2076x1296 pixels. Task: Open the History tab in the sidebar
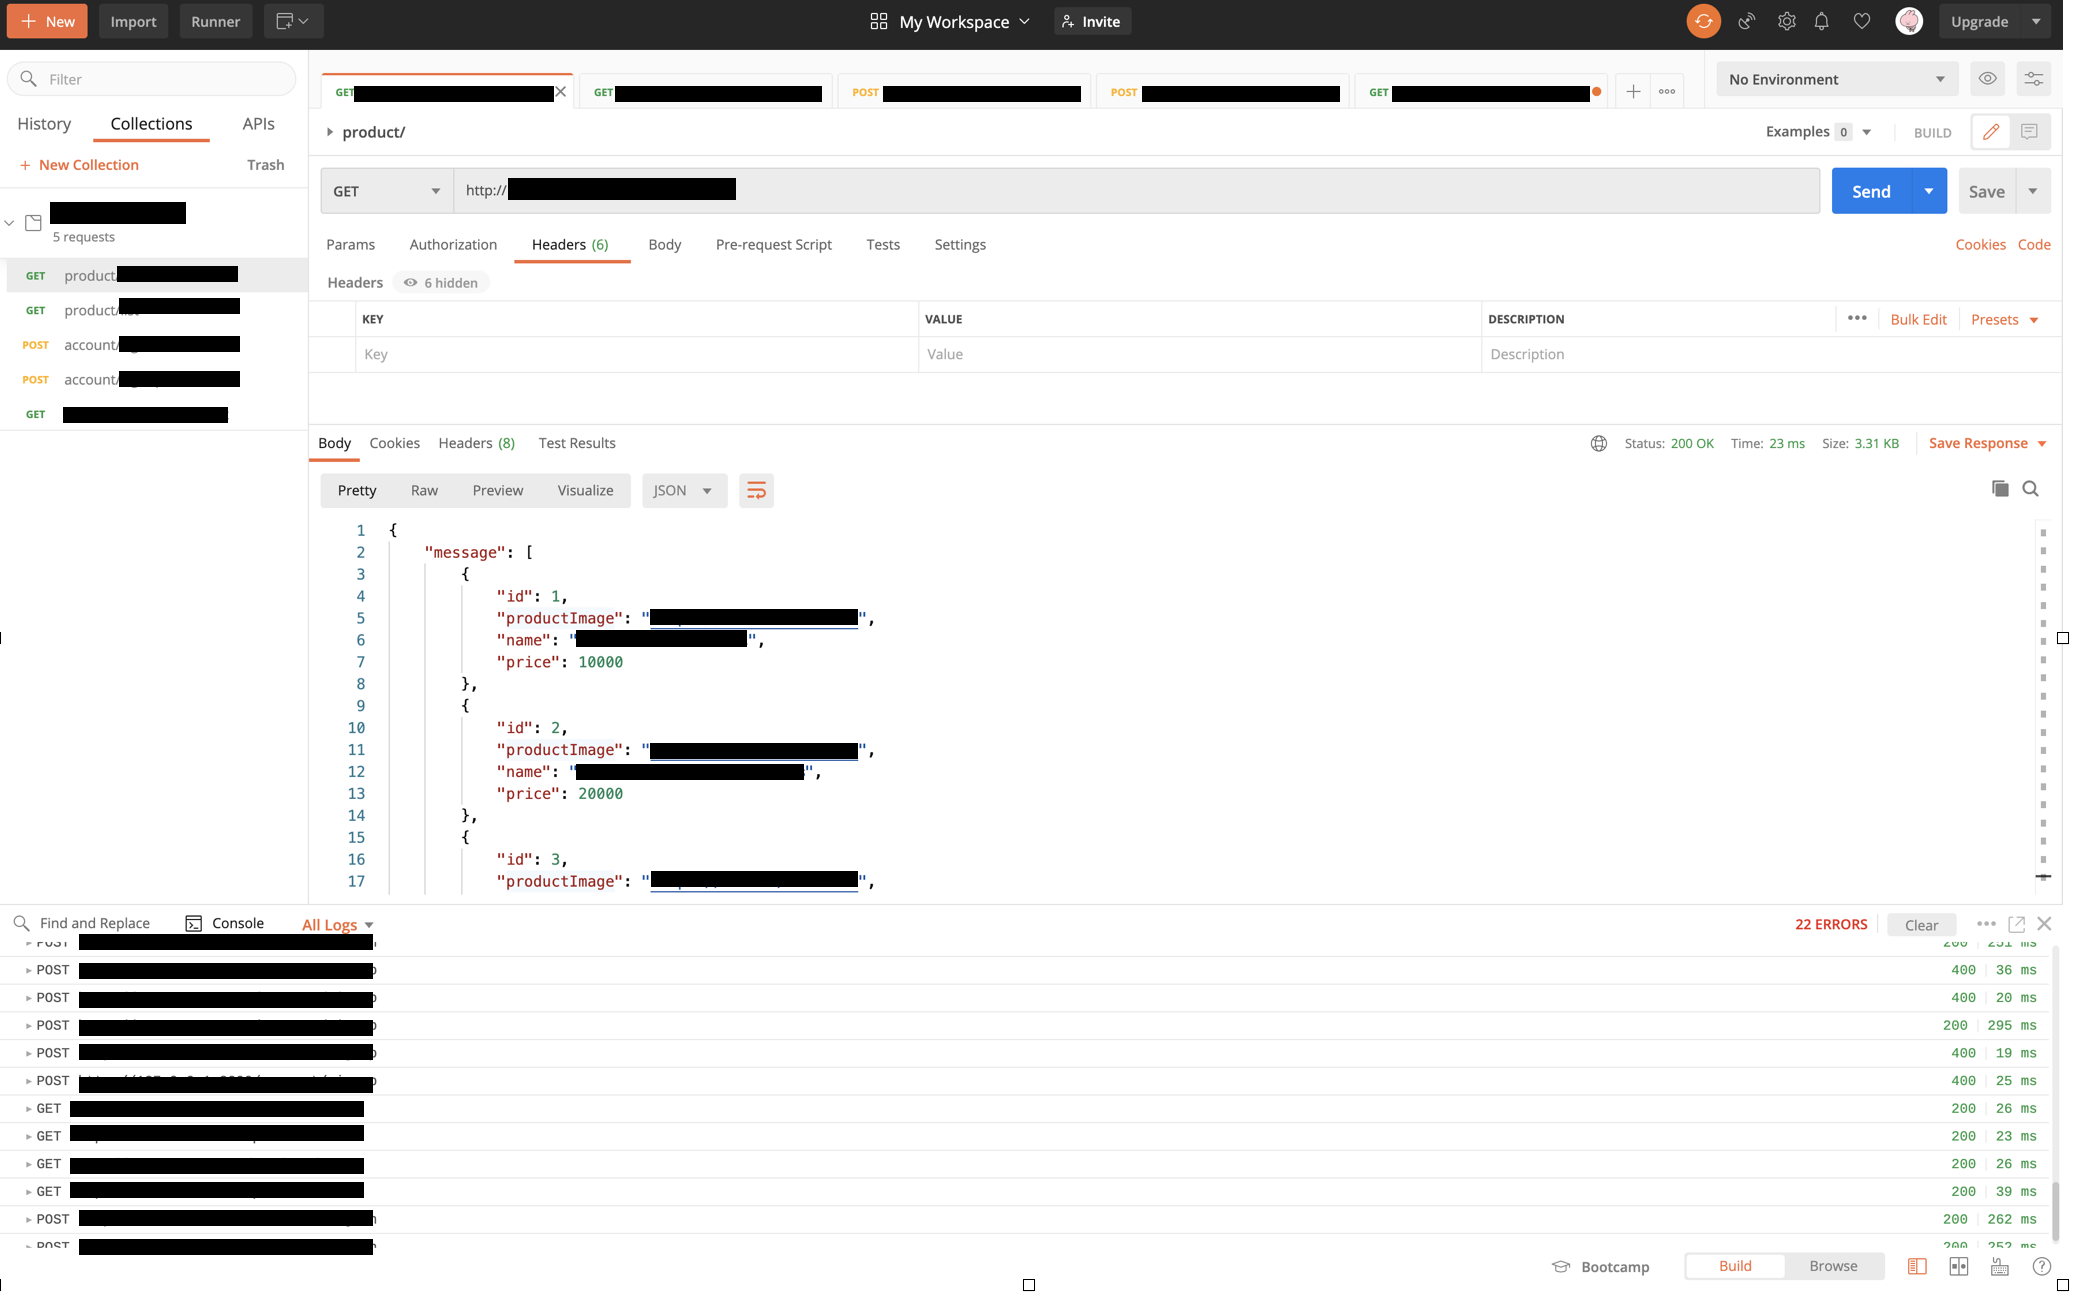(44, 123)
